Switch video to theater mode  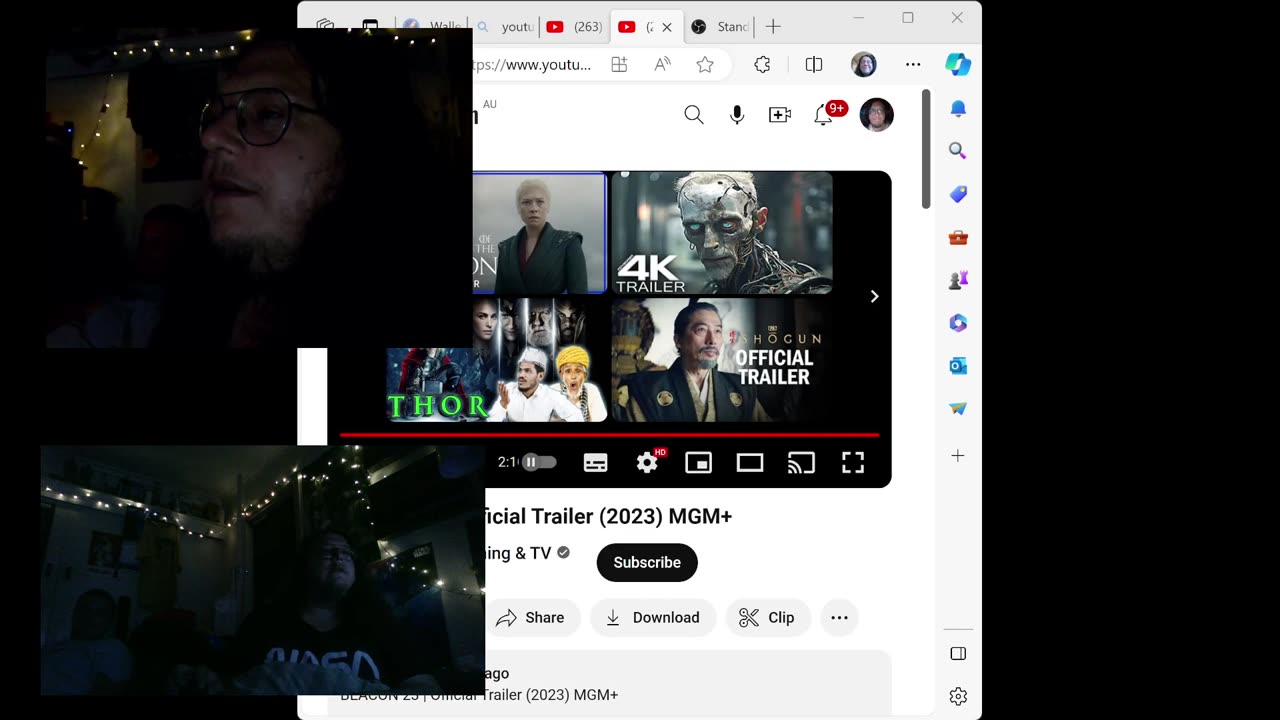coord(750,462)
